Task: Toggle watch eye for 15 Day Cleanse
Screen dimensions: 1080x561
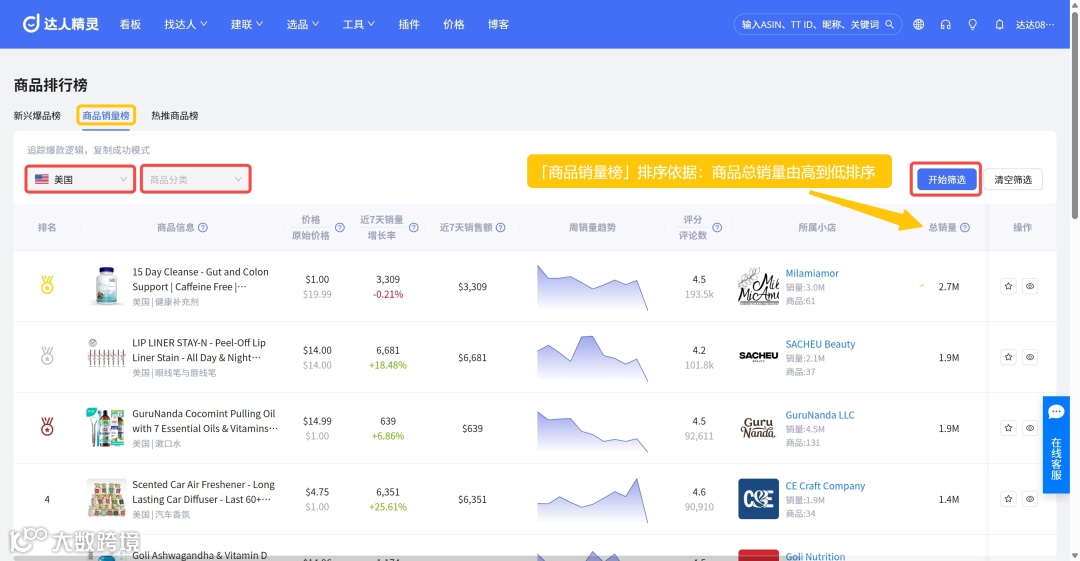Action: (1030, 286)
